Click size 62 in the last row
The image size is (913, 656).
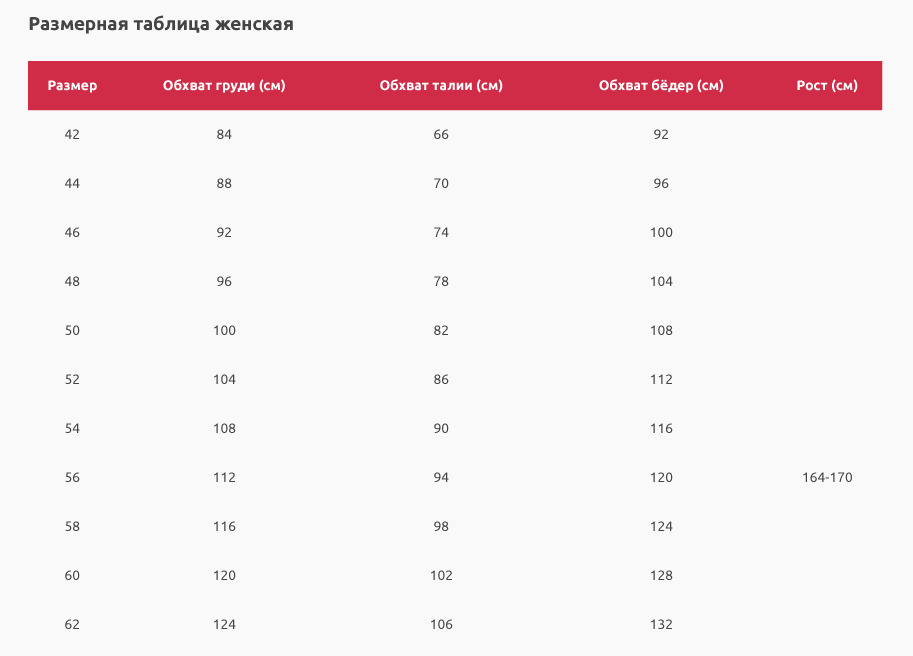coord(72,625)
